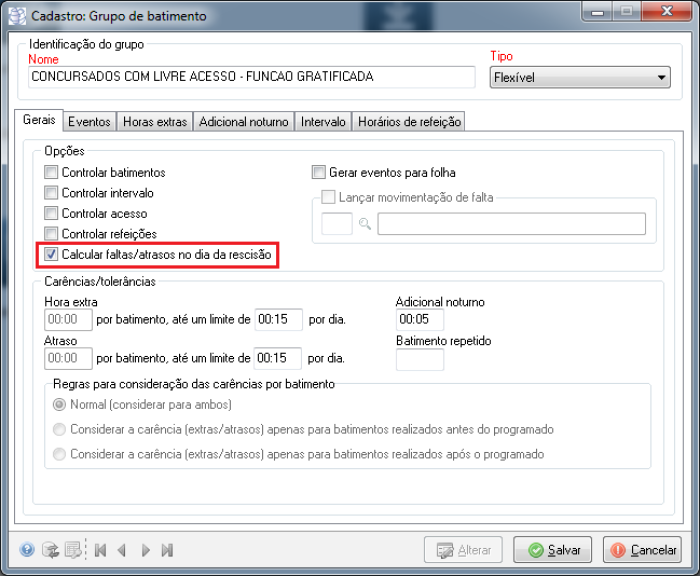Screen dimensions: 700x576
Task: Click the magnifier search icon for falta
Action: (x=365, y=225)
